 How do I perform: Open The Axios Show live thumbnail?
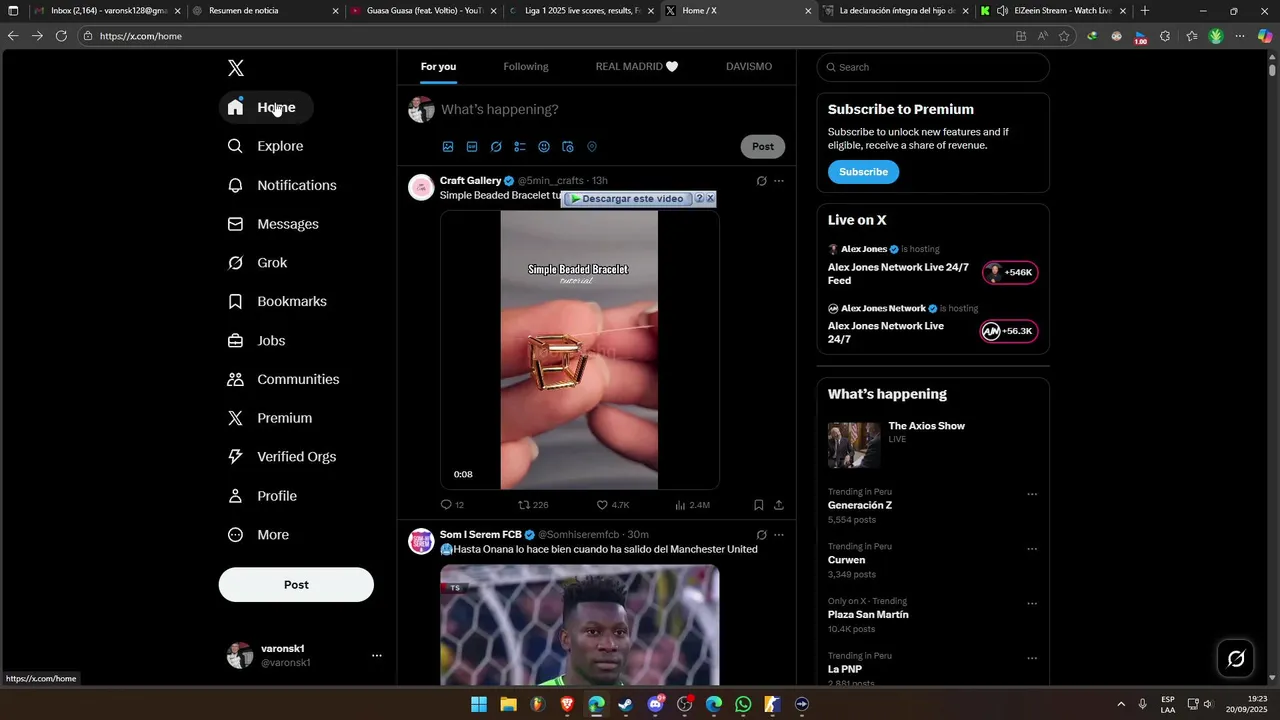[854, 445]
